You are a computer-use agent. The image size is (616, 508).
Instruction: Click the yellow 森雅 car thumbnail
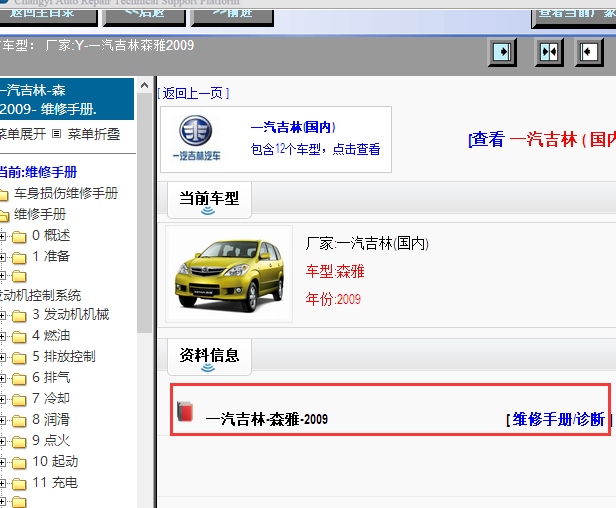229,274
